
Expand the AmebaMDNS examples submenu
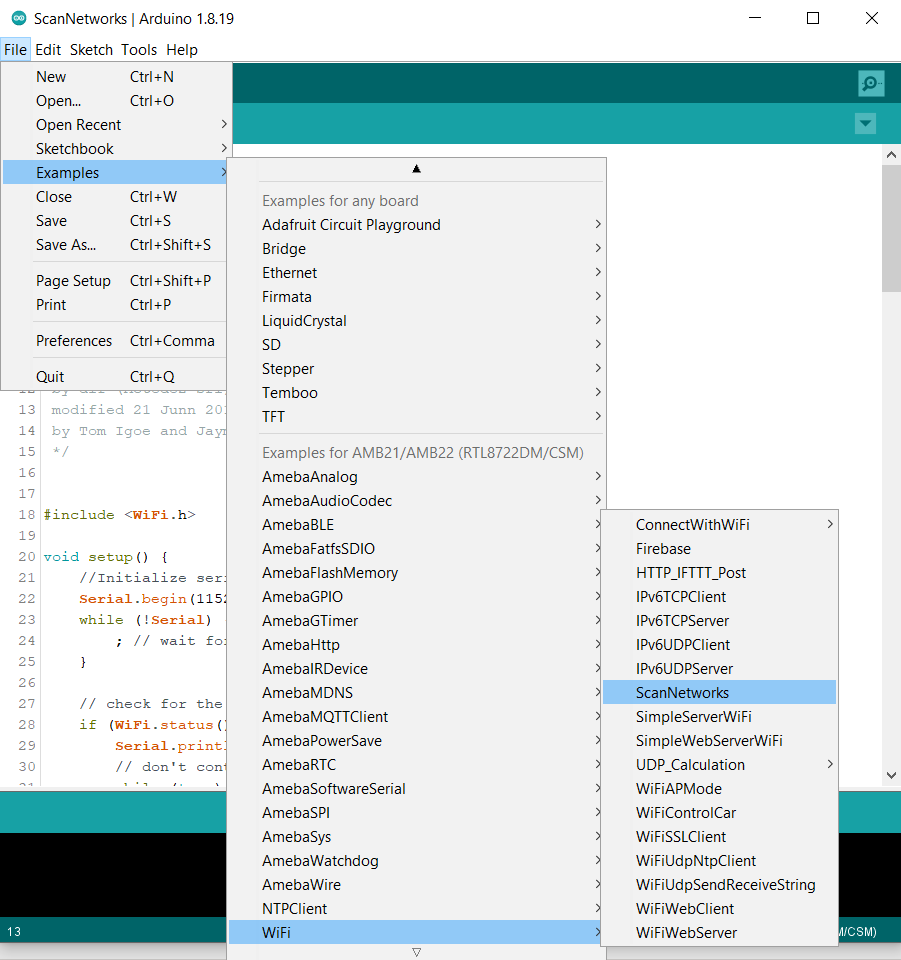416,692
